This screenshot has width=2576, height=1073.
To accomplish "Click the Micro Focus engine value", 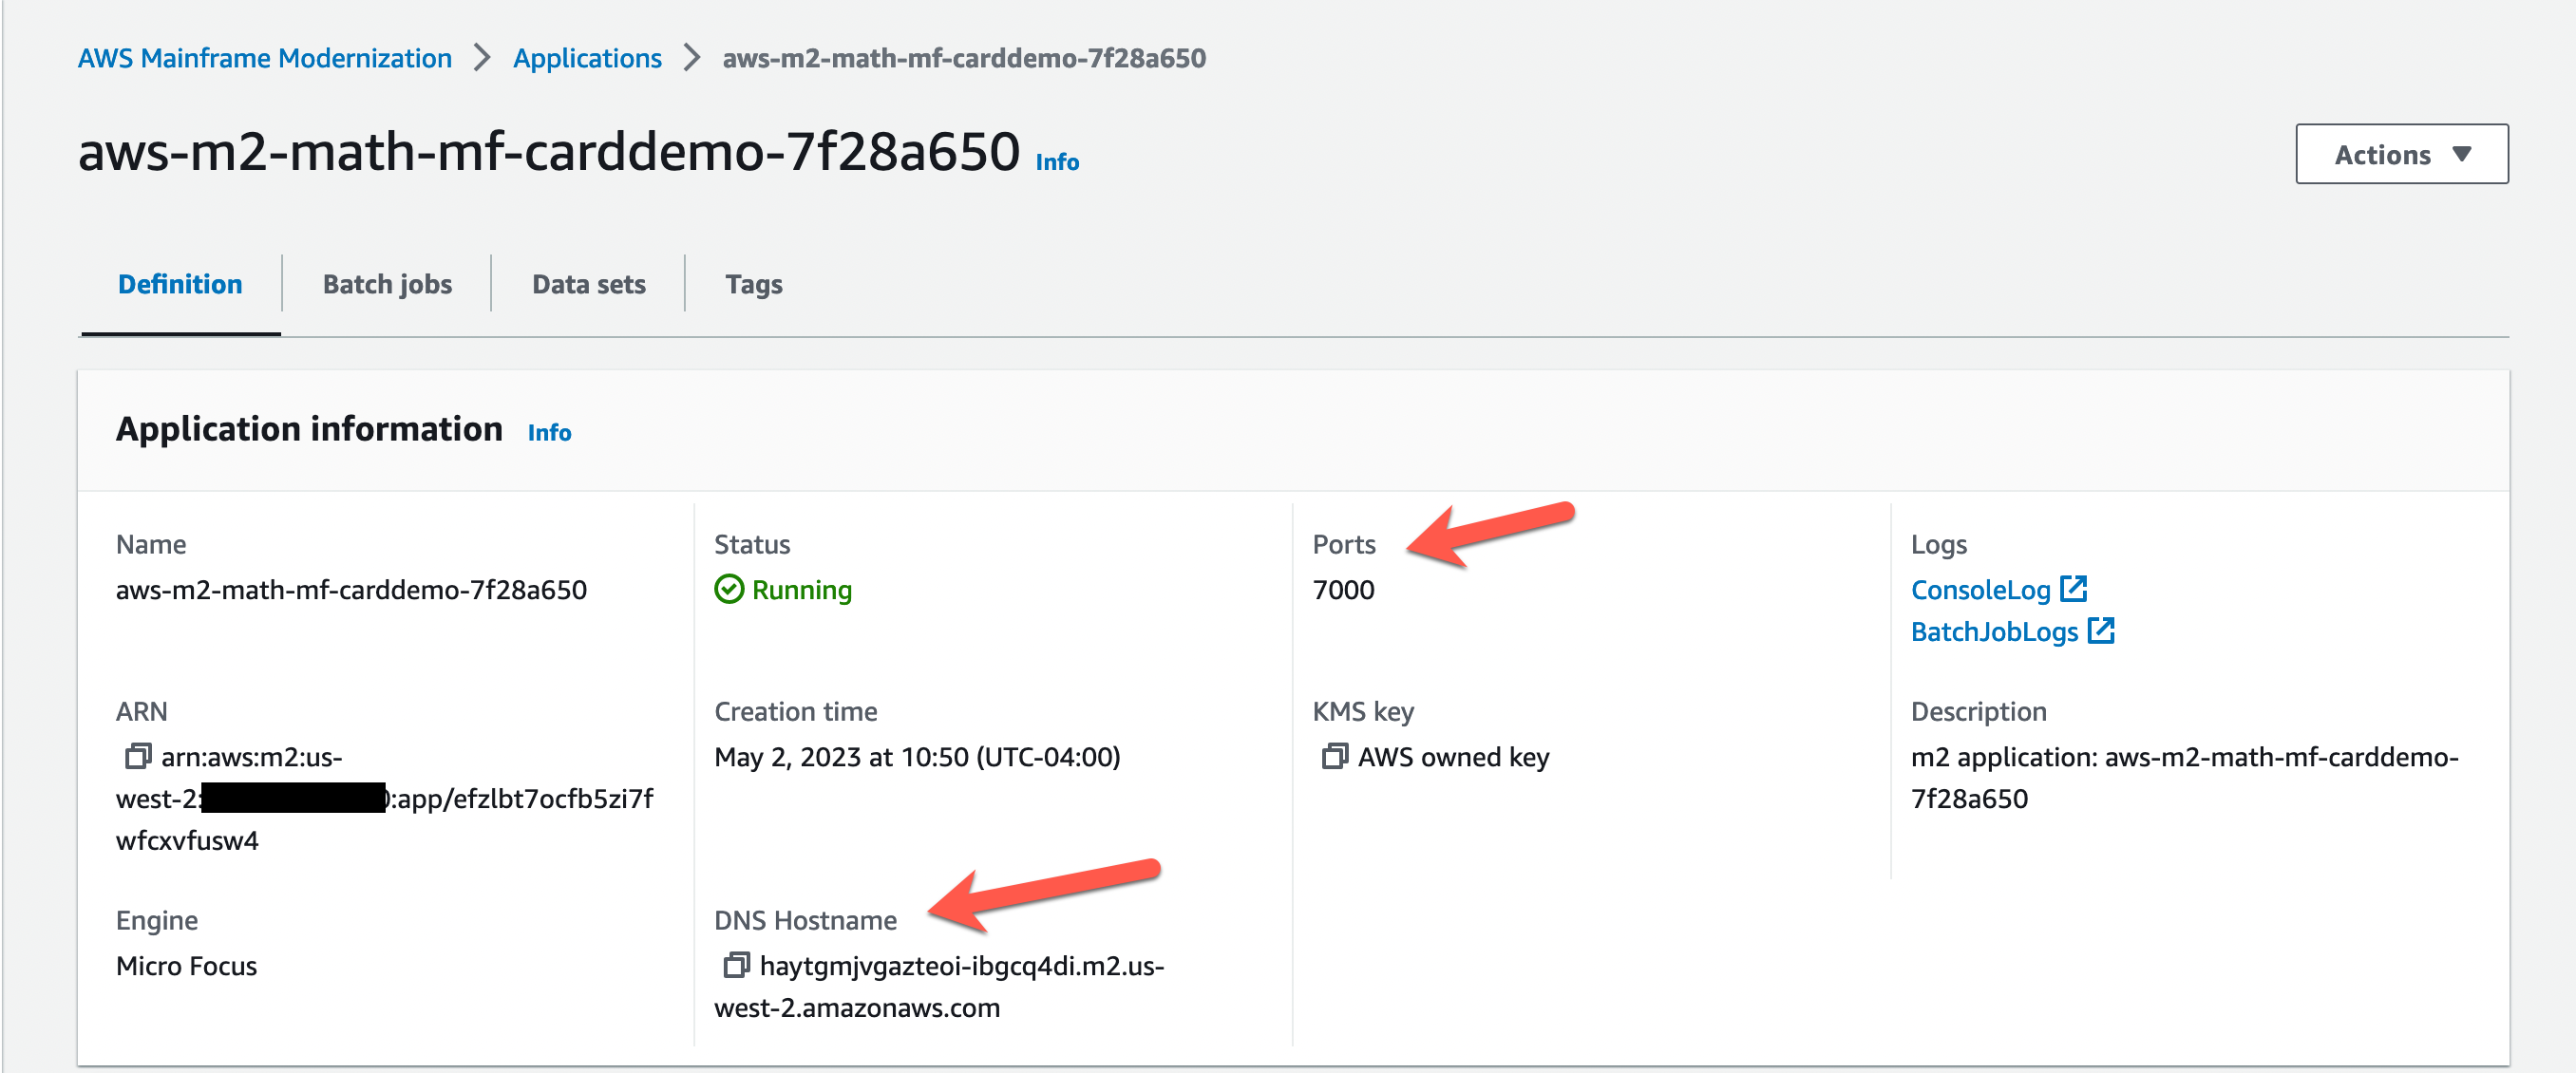I will click(186, 966).
